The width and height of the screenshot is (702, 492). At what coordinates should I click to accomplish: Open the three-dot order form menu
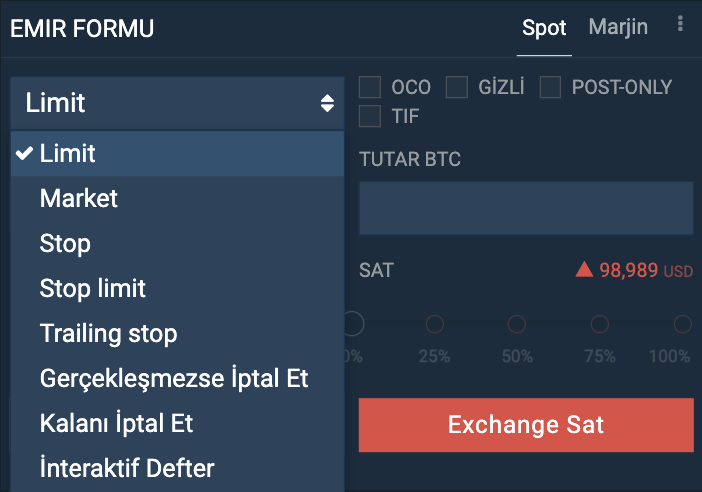click(x=680, y=24)
